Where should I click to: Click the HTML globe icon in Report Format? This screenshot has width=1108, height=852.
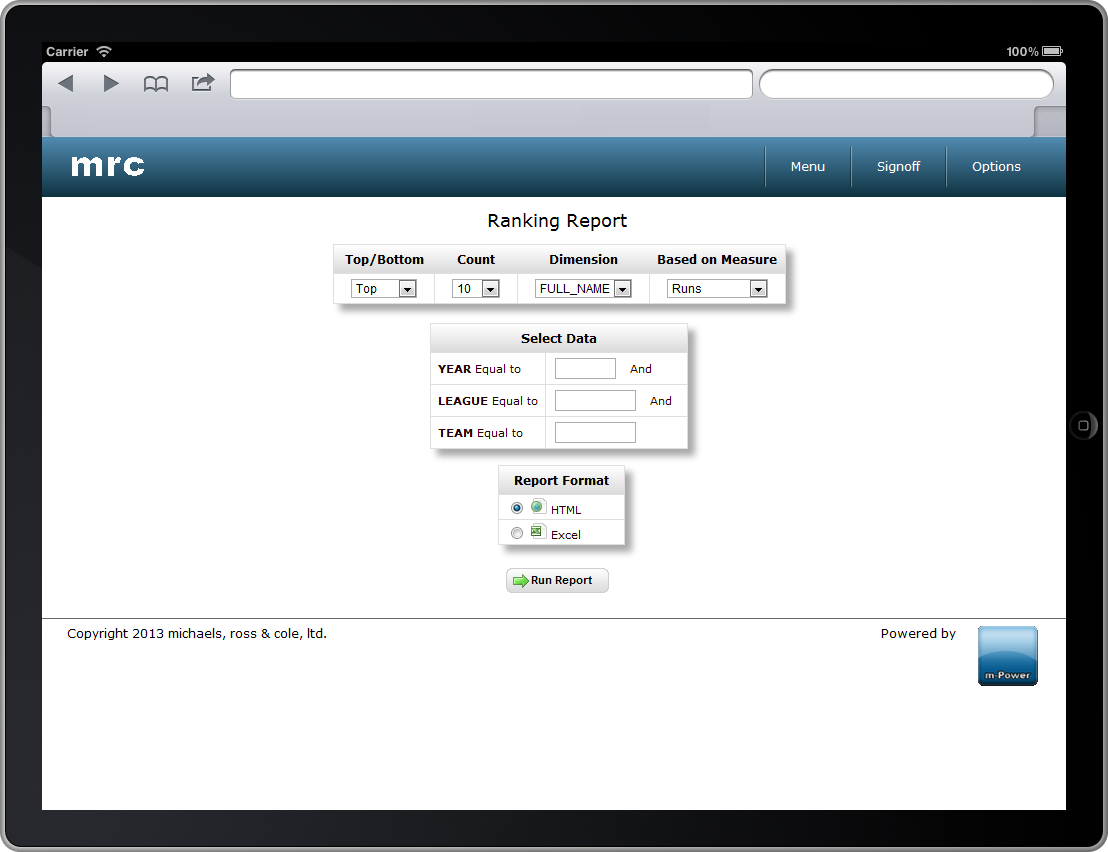coord(537,507)
